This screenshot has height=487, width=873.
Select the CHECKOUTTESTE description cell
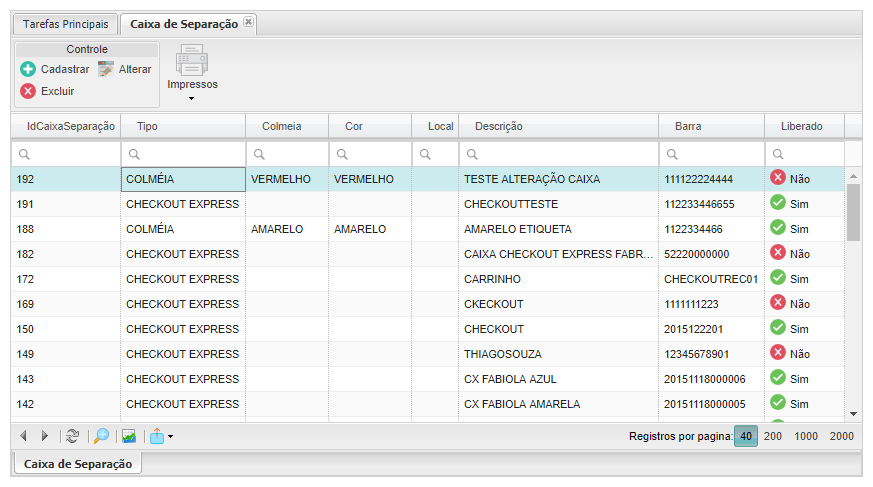(558, 204)
